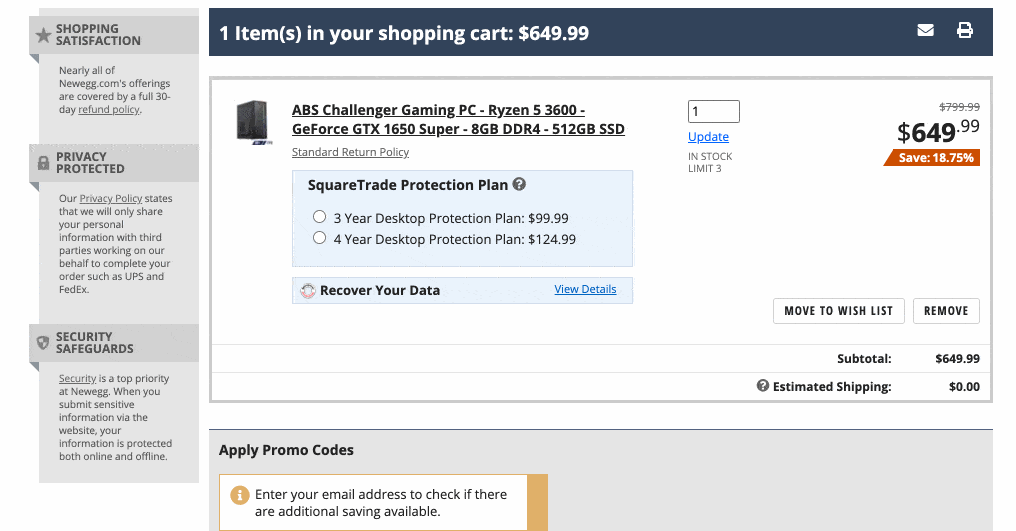Click the Security Safeguards shield icon
The image size is (1016, 531).
tap(43, 343)
